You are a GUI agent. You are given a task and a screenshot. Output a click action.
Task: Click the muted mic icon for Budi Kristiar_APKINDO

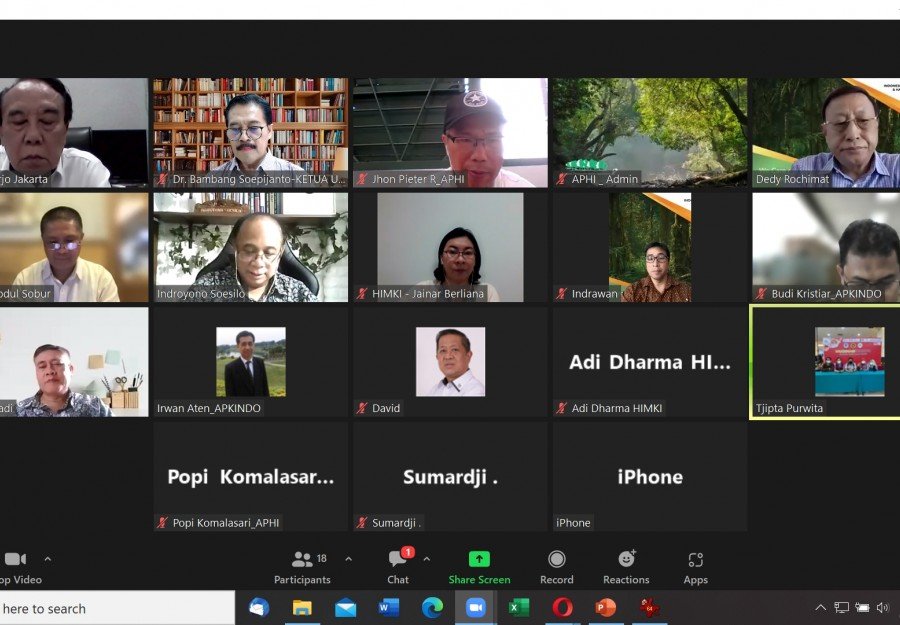pos(762,294)
